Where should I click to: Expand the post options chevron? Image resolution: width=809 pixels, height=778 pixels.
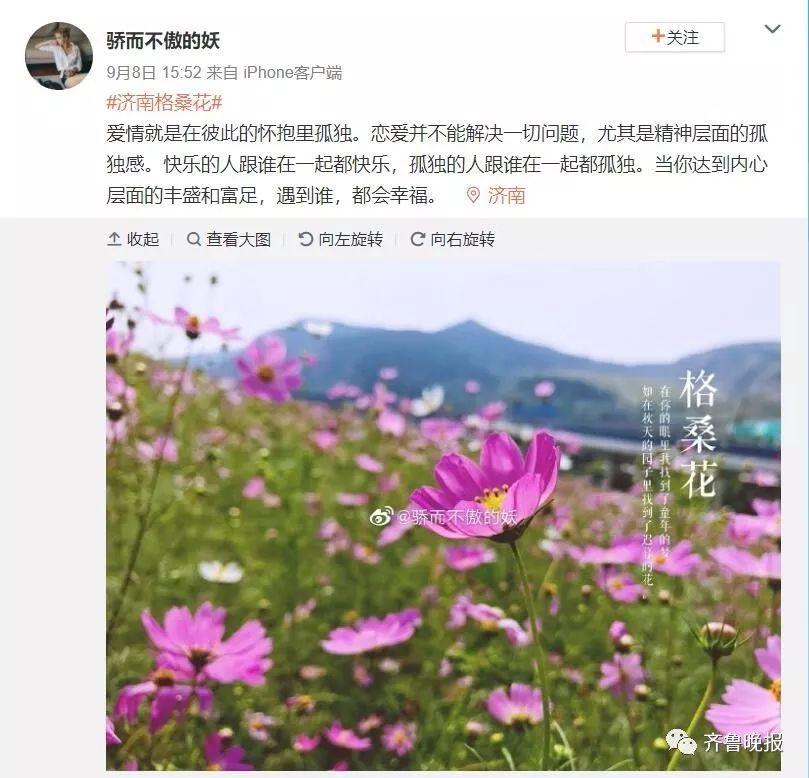(772, 29)
